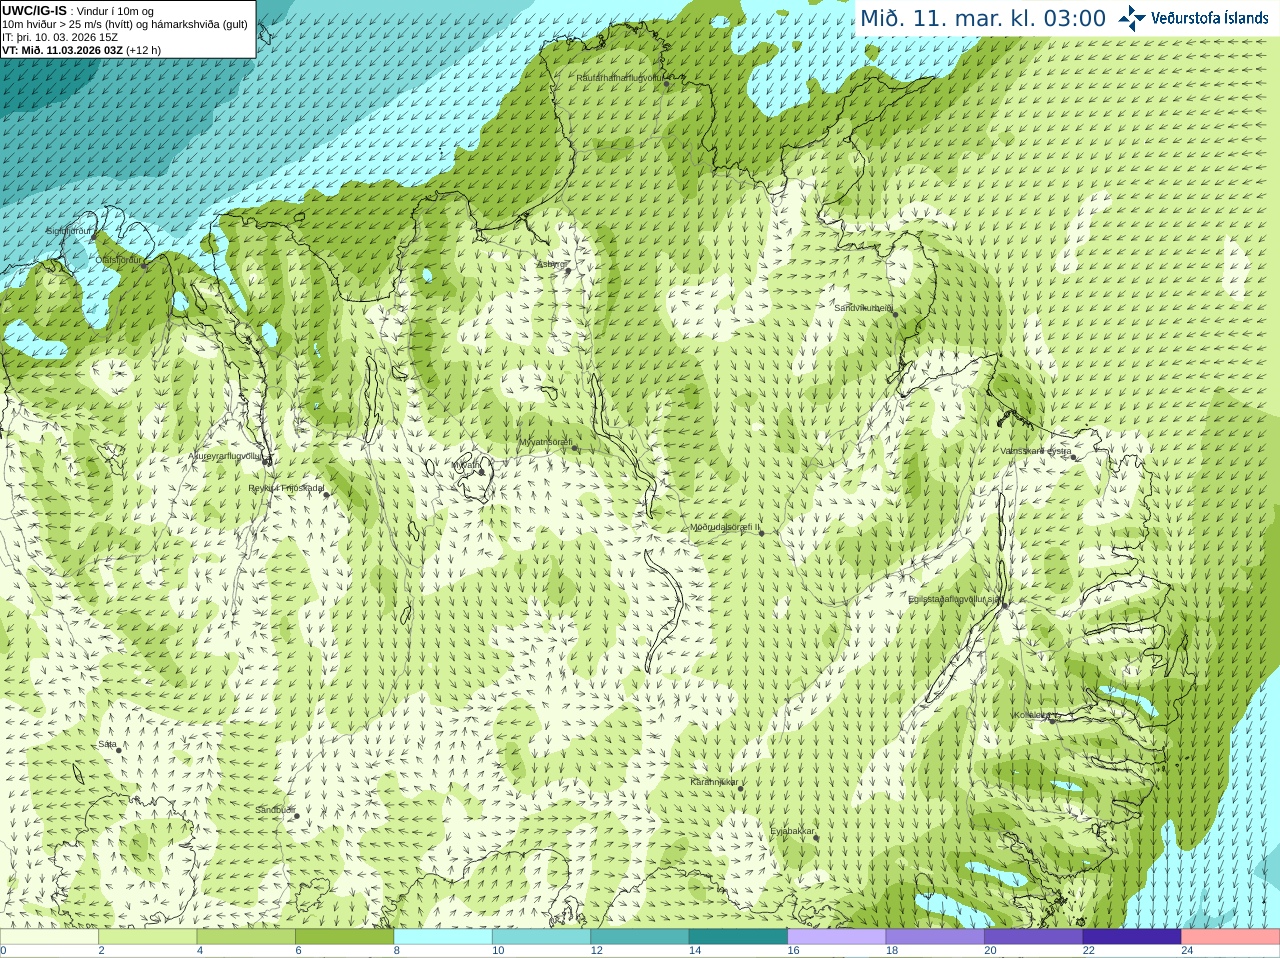Click the Vatnsskarð eystra station label
Viewport: 1280px width, 958px height.
click(x=1036, y=451)
